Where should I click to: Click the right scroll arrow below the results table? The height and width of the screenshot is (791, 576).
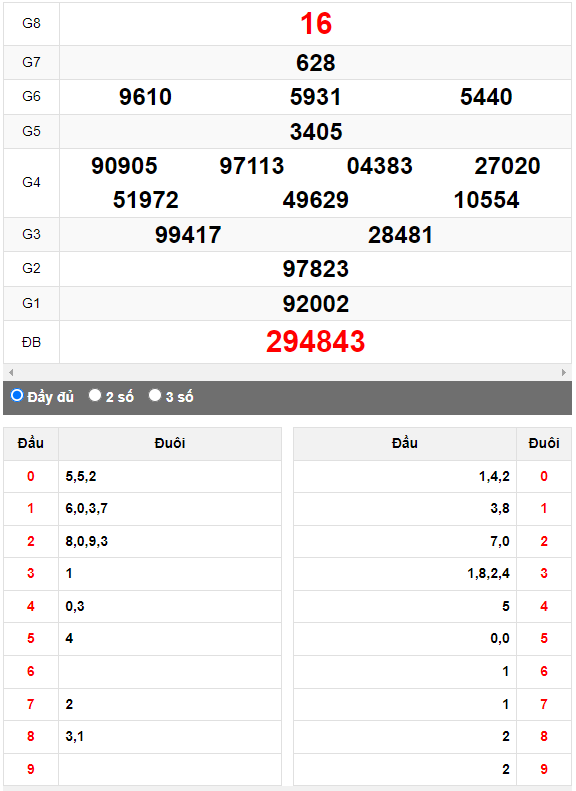click(563, 372)
